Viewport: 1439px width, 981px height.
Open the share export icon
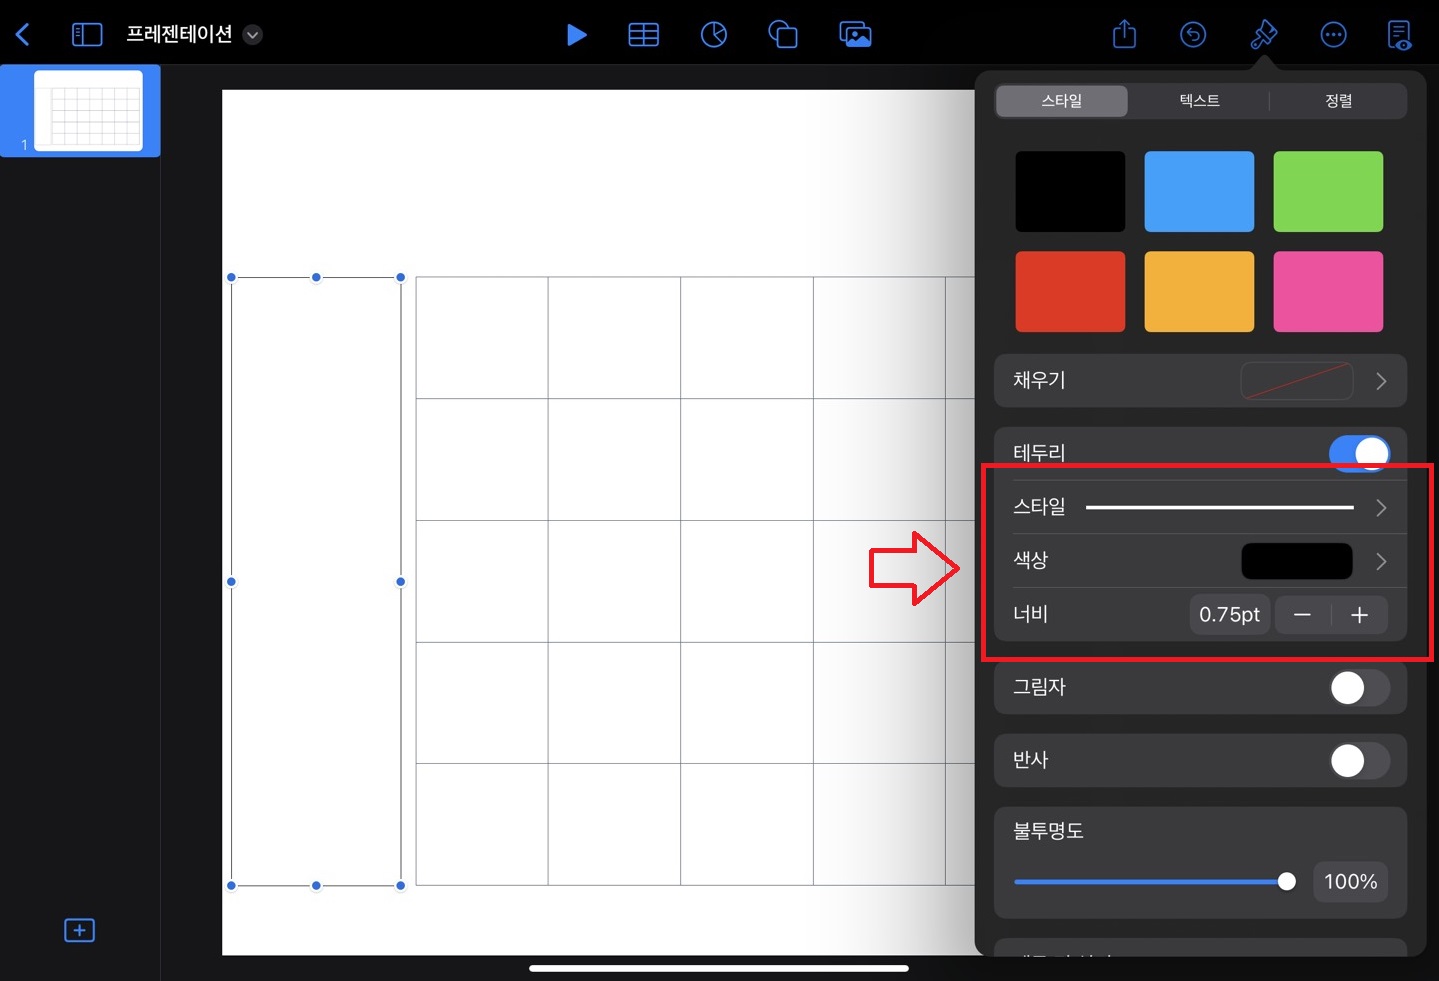pyautogui.click(x=1125, y=34)
